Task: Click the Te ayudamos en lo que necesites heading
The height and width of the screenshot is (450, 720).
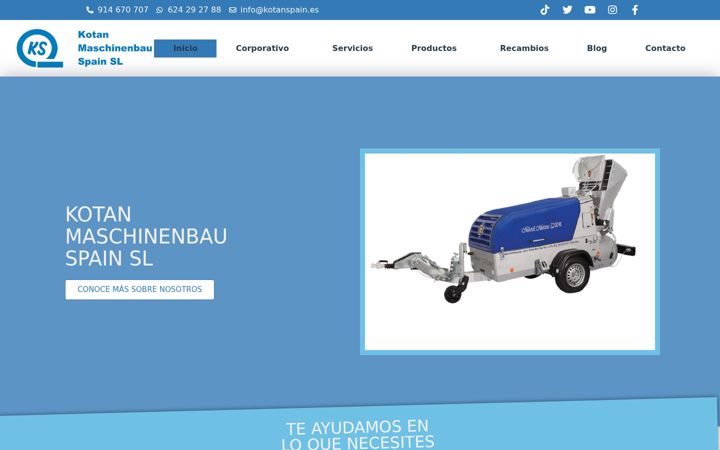Action: click(358, 434)
